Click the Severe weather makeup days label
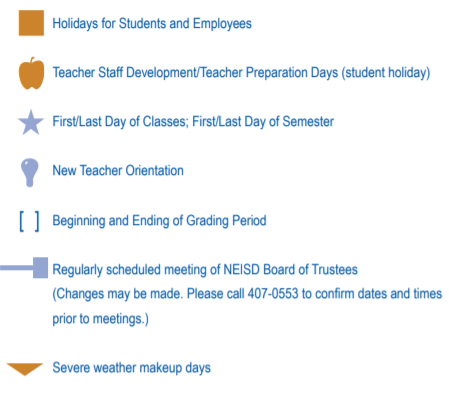 coord(132,368)
